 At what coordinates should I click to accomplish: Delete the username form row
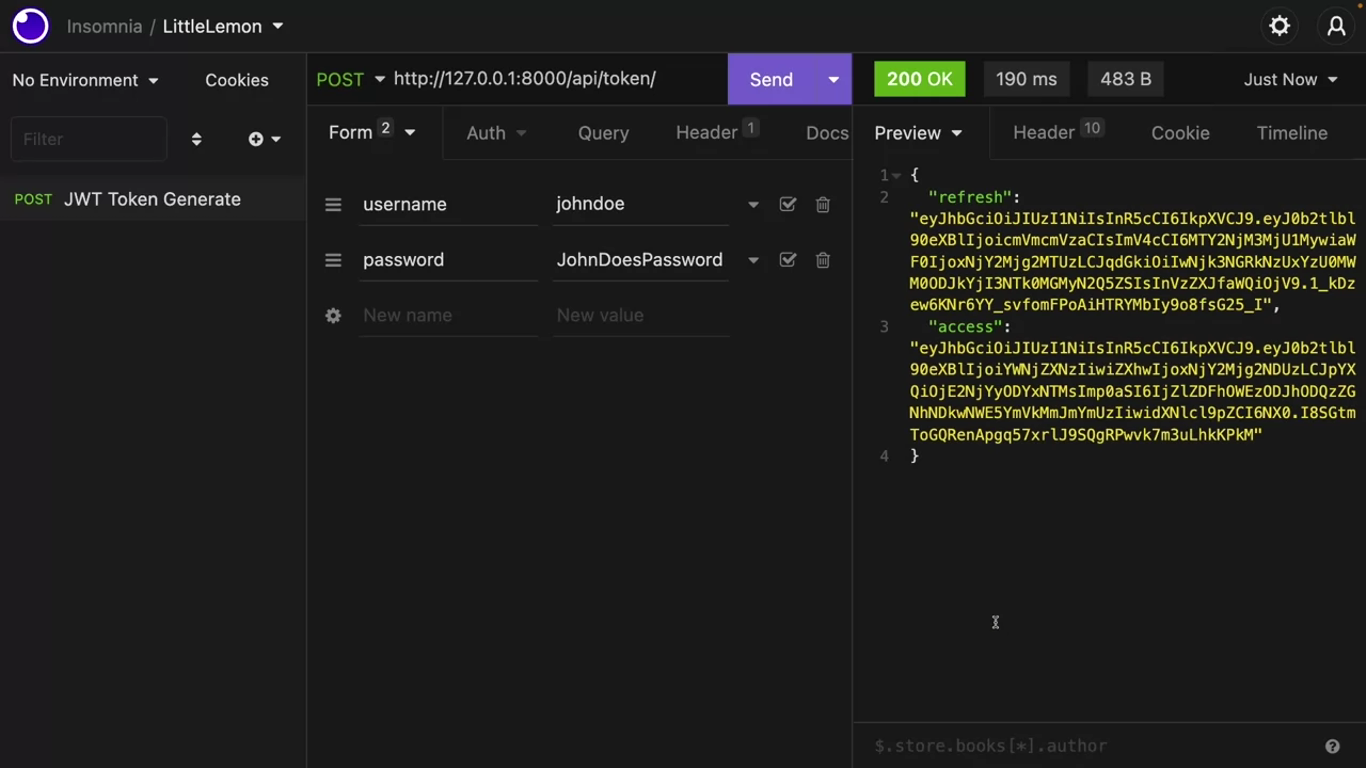[823, 204]
